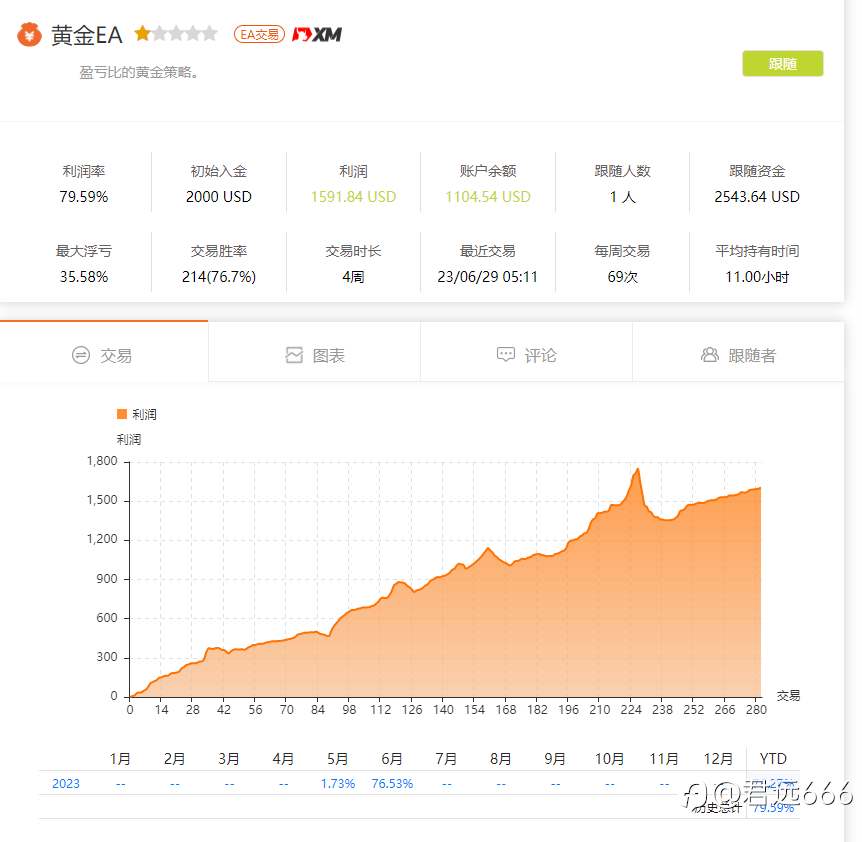This screenshot has height=842, width=862.
Task: Click the 最大浮亏 stat label
Action: tap(84, 251)
